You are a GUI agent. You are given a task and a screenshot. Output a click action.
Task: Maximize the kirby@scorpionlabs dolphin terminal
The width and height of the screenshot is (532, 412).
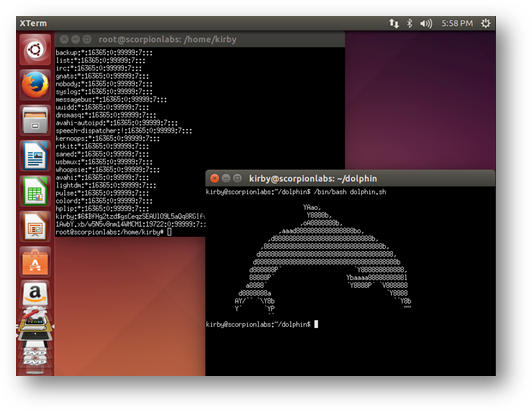[x=238, y=178]
